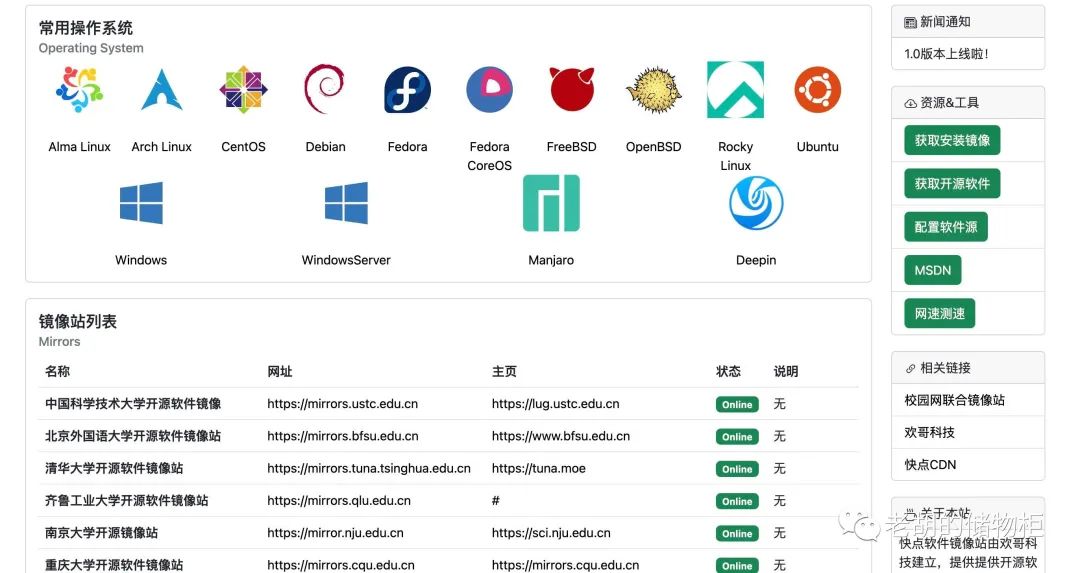Screen dimensions: 1080x573
Task: Click the 相关链接 chain link icon
Action: point(910,368)
